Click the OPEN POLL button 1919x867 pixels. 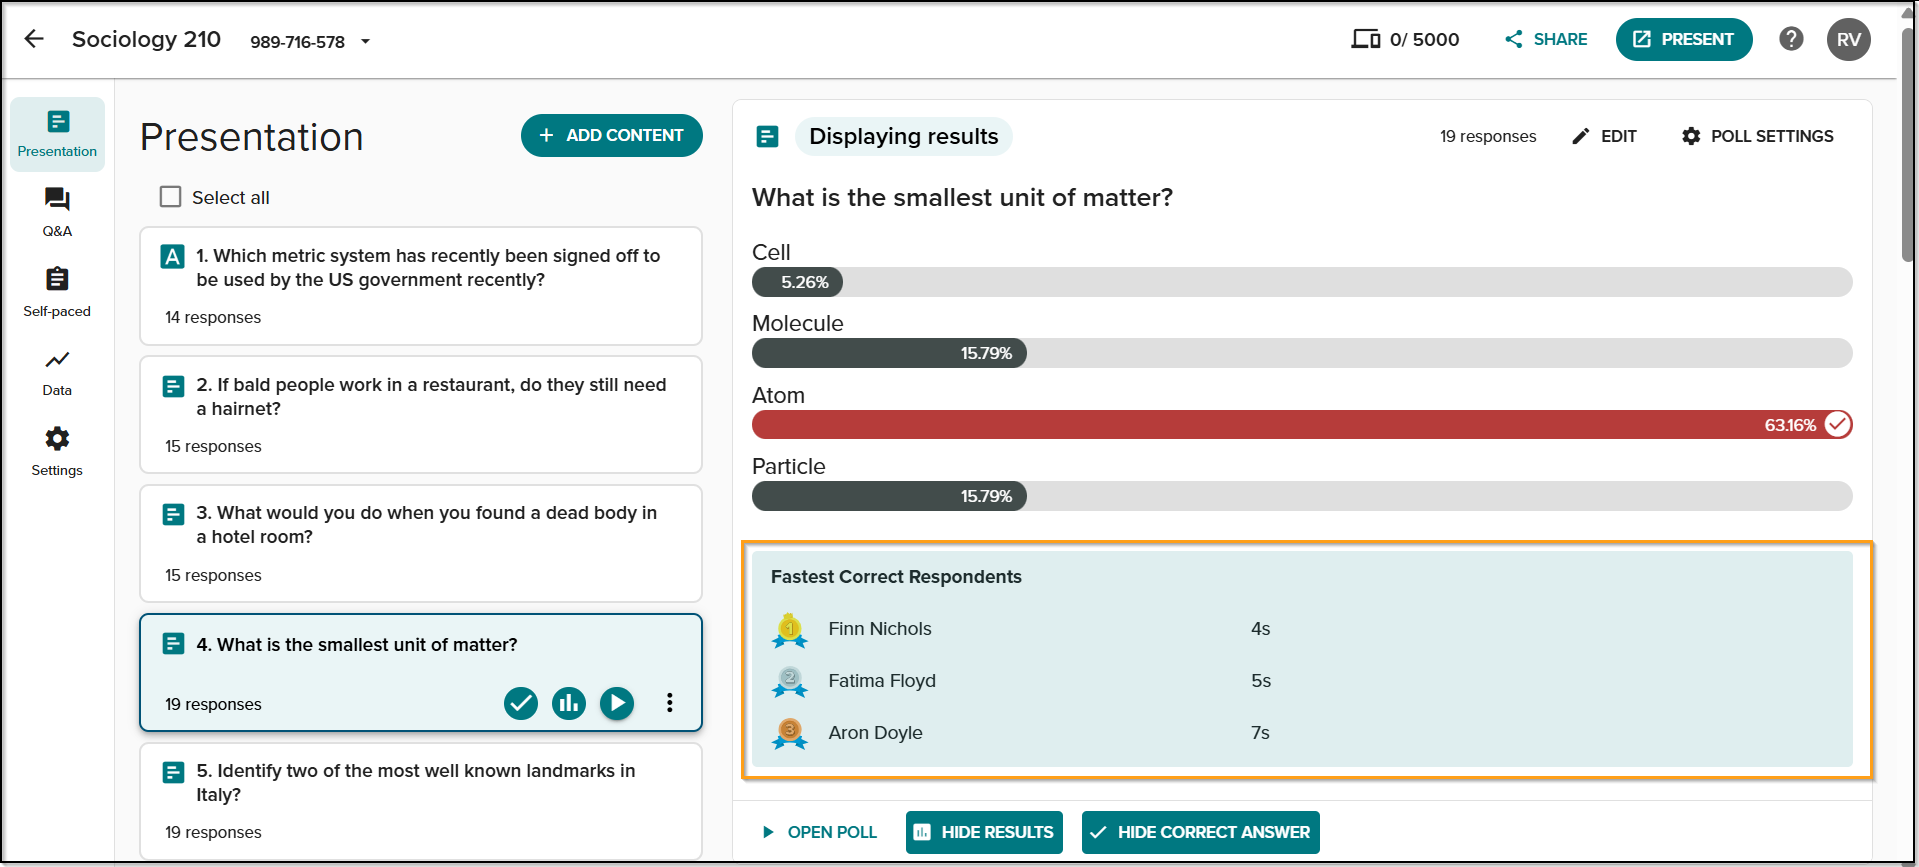(819, 832)
